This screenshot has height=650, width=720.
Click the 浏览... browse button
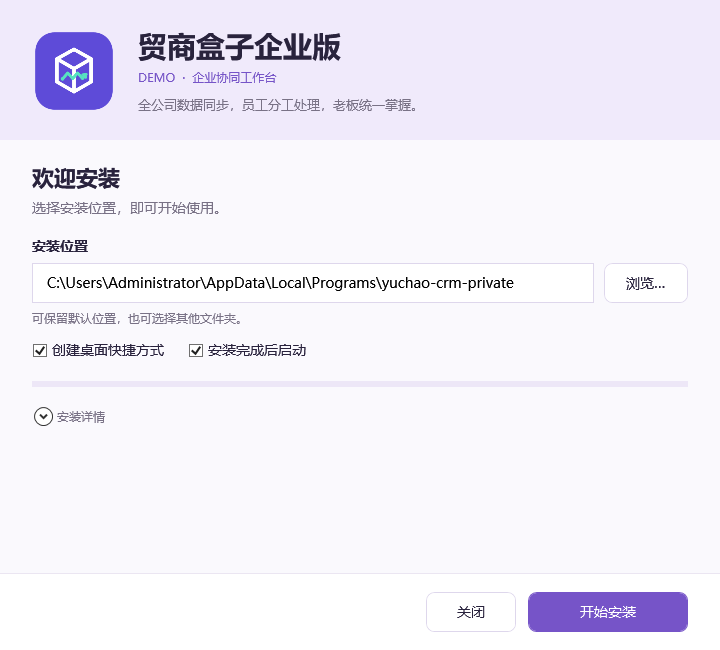point(646,283)
